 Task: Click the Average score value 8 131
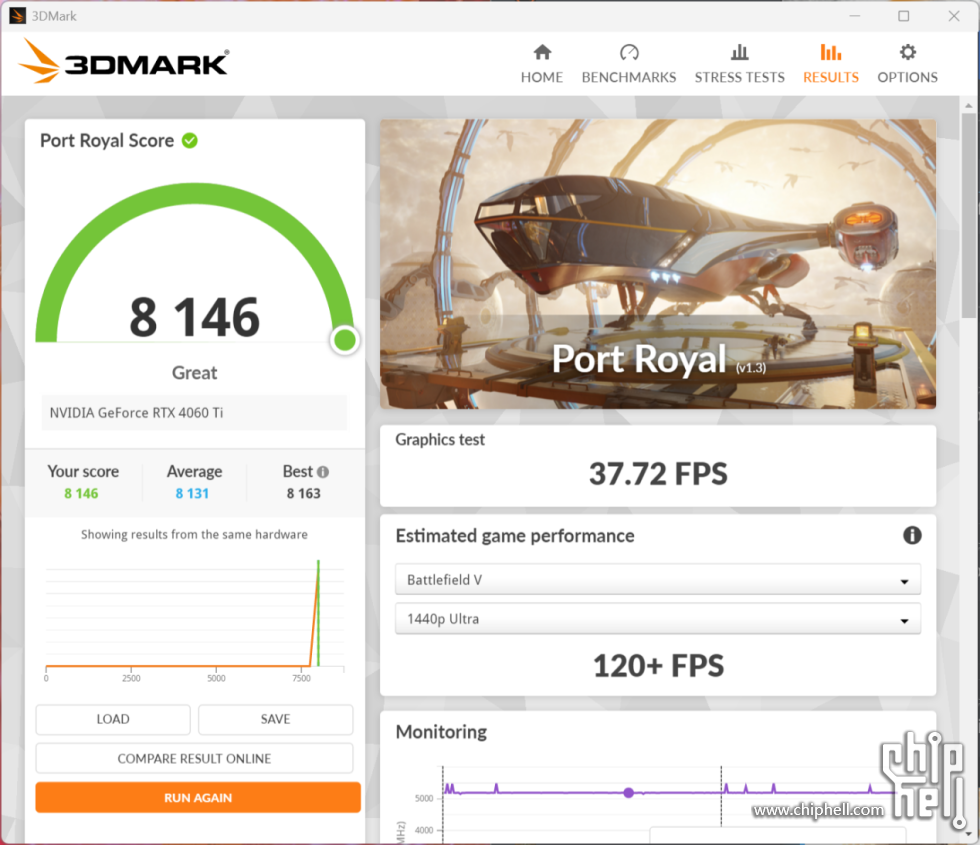[x=192, y=494]
